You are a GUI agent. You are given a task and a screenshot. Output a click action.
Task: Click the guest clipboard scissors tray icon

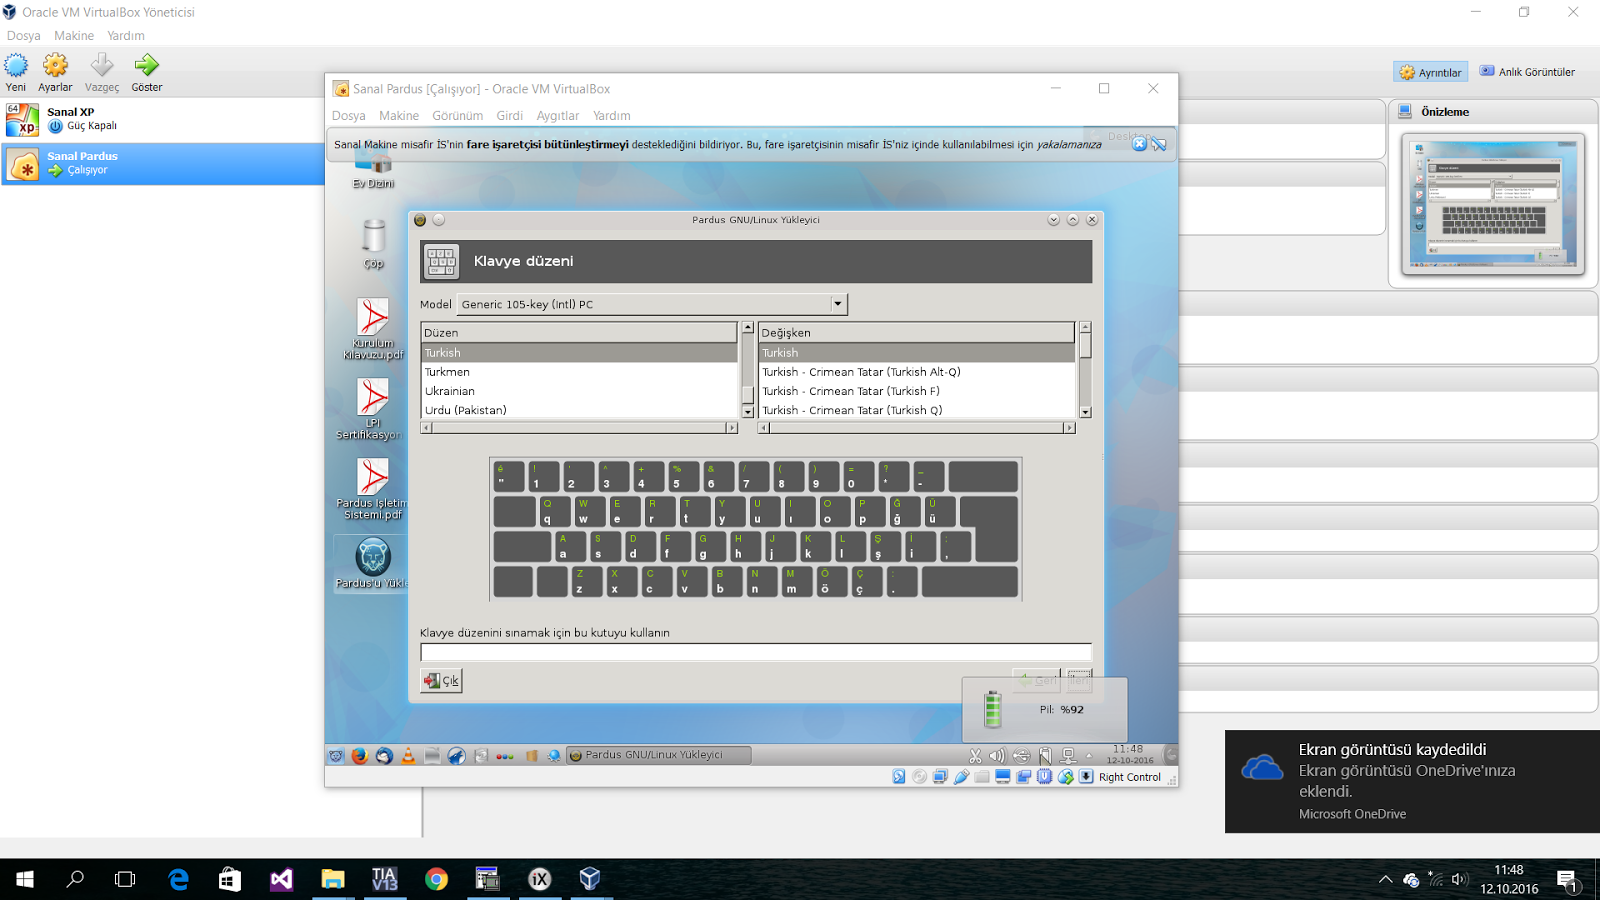click(975, 756)
